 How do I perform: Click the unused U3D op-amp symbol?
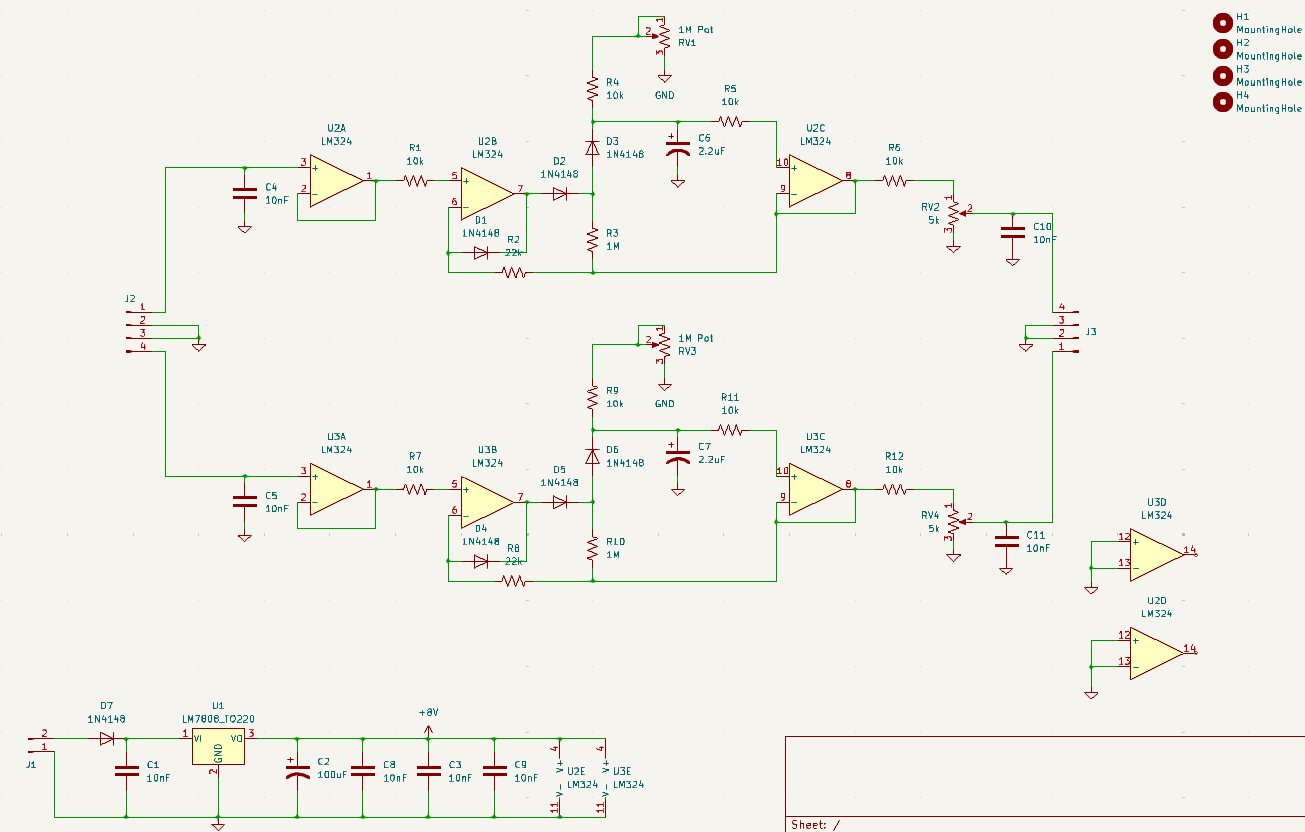click(1156, 555)
